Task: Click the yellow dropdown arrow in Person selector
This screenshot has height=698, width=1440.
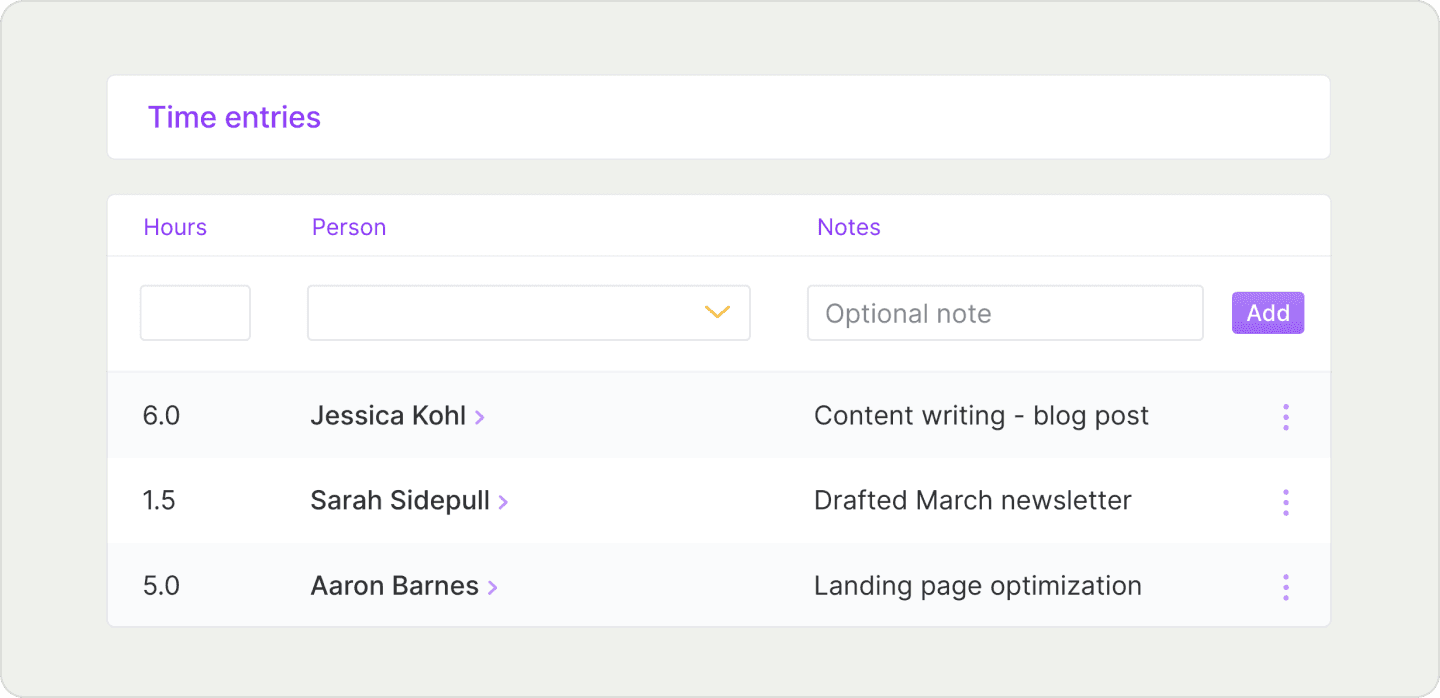Action: coord(716,313)
